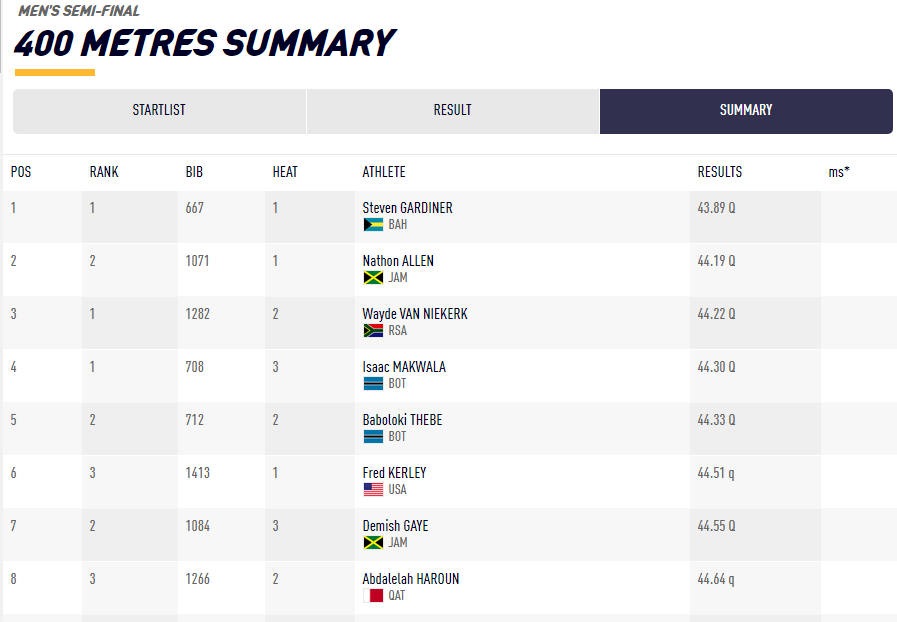The width and height of the screenshot is (897, 622).
Task: Open Wayde van Niekerk athlete link
Action: tap(414, 314)
